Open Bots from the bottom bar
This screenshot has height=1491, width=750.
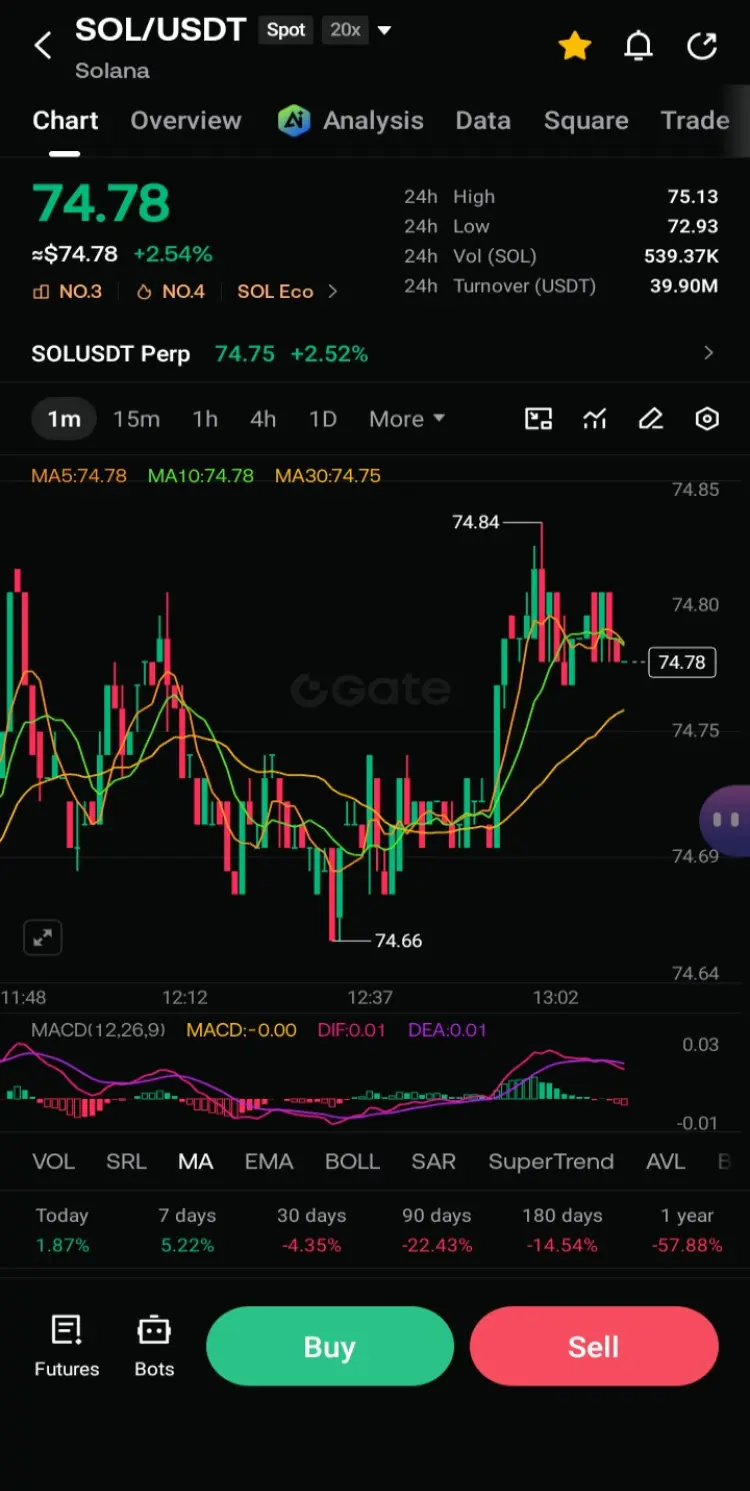click(154, 1347)
